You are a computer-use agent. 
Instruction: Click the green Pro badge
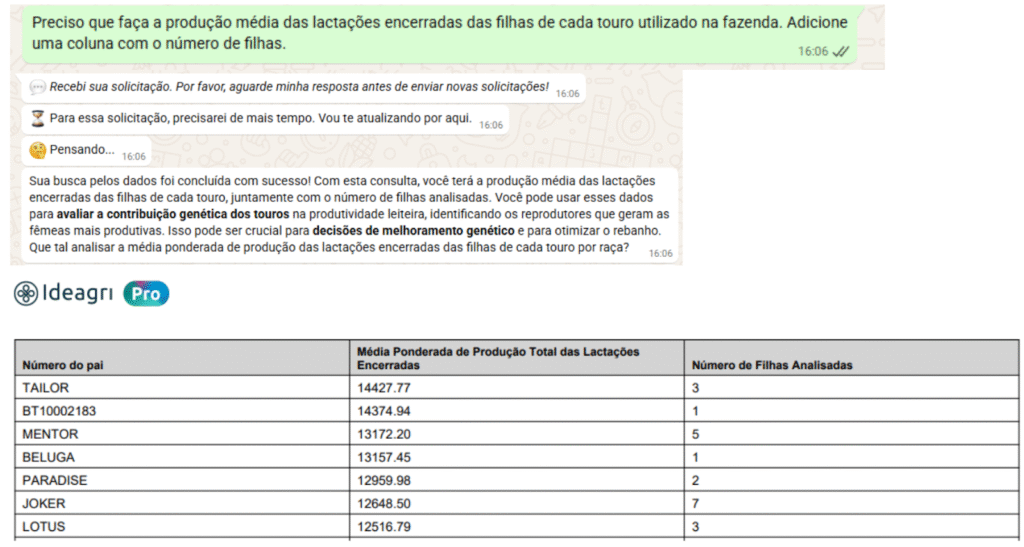pos(146,293)
